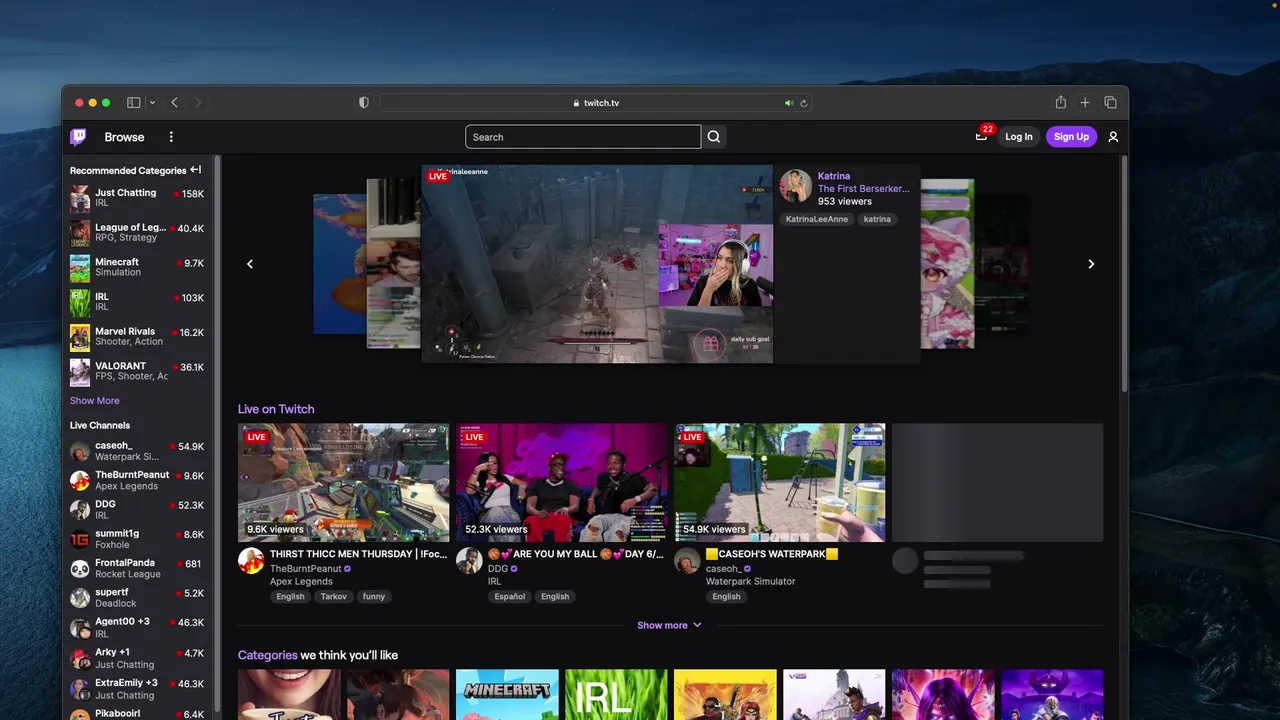Open caseoh_ live channel in sidebar
Viewport: 1280px width, 720px height.
(x=137, y=451)
